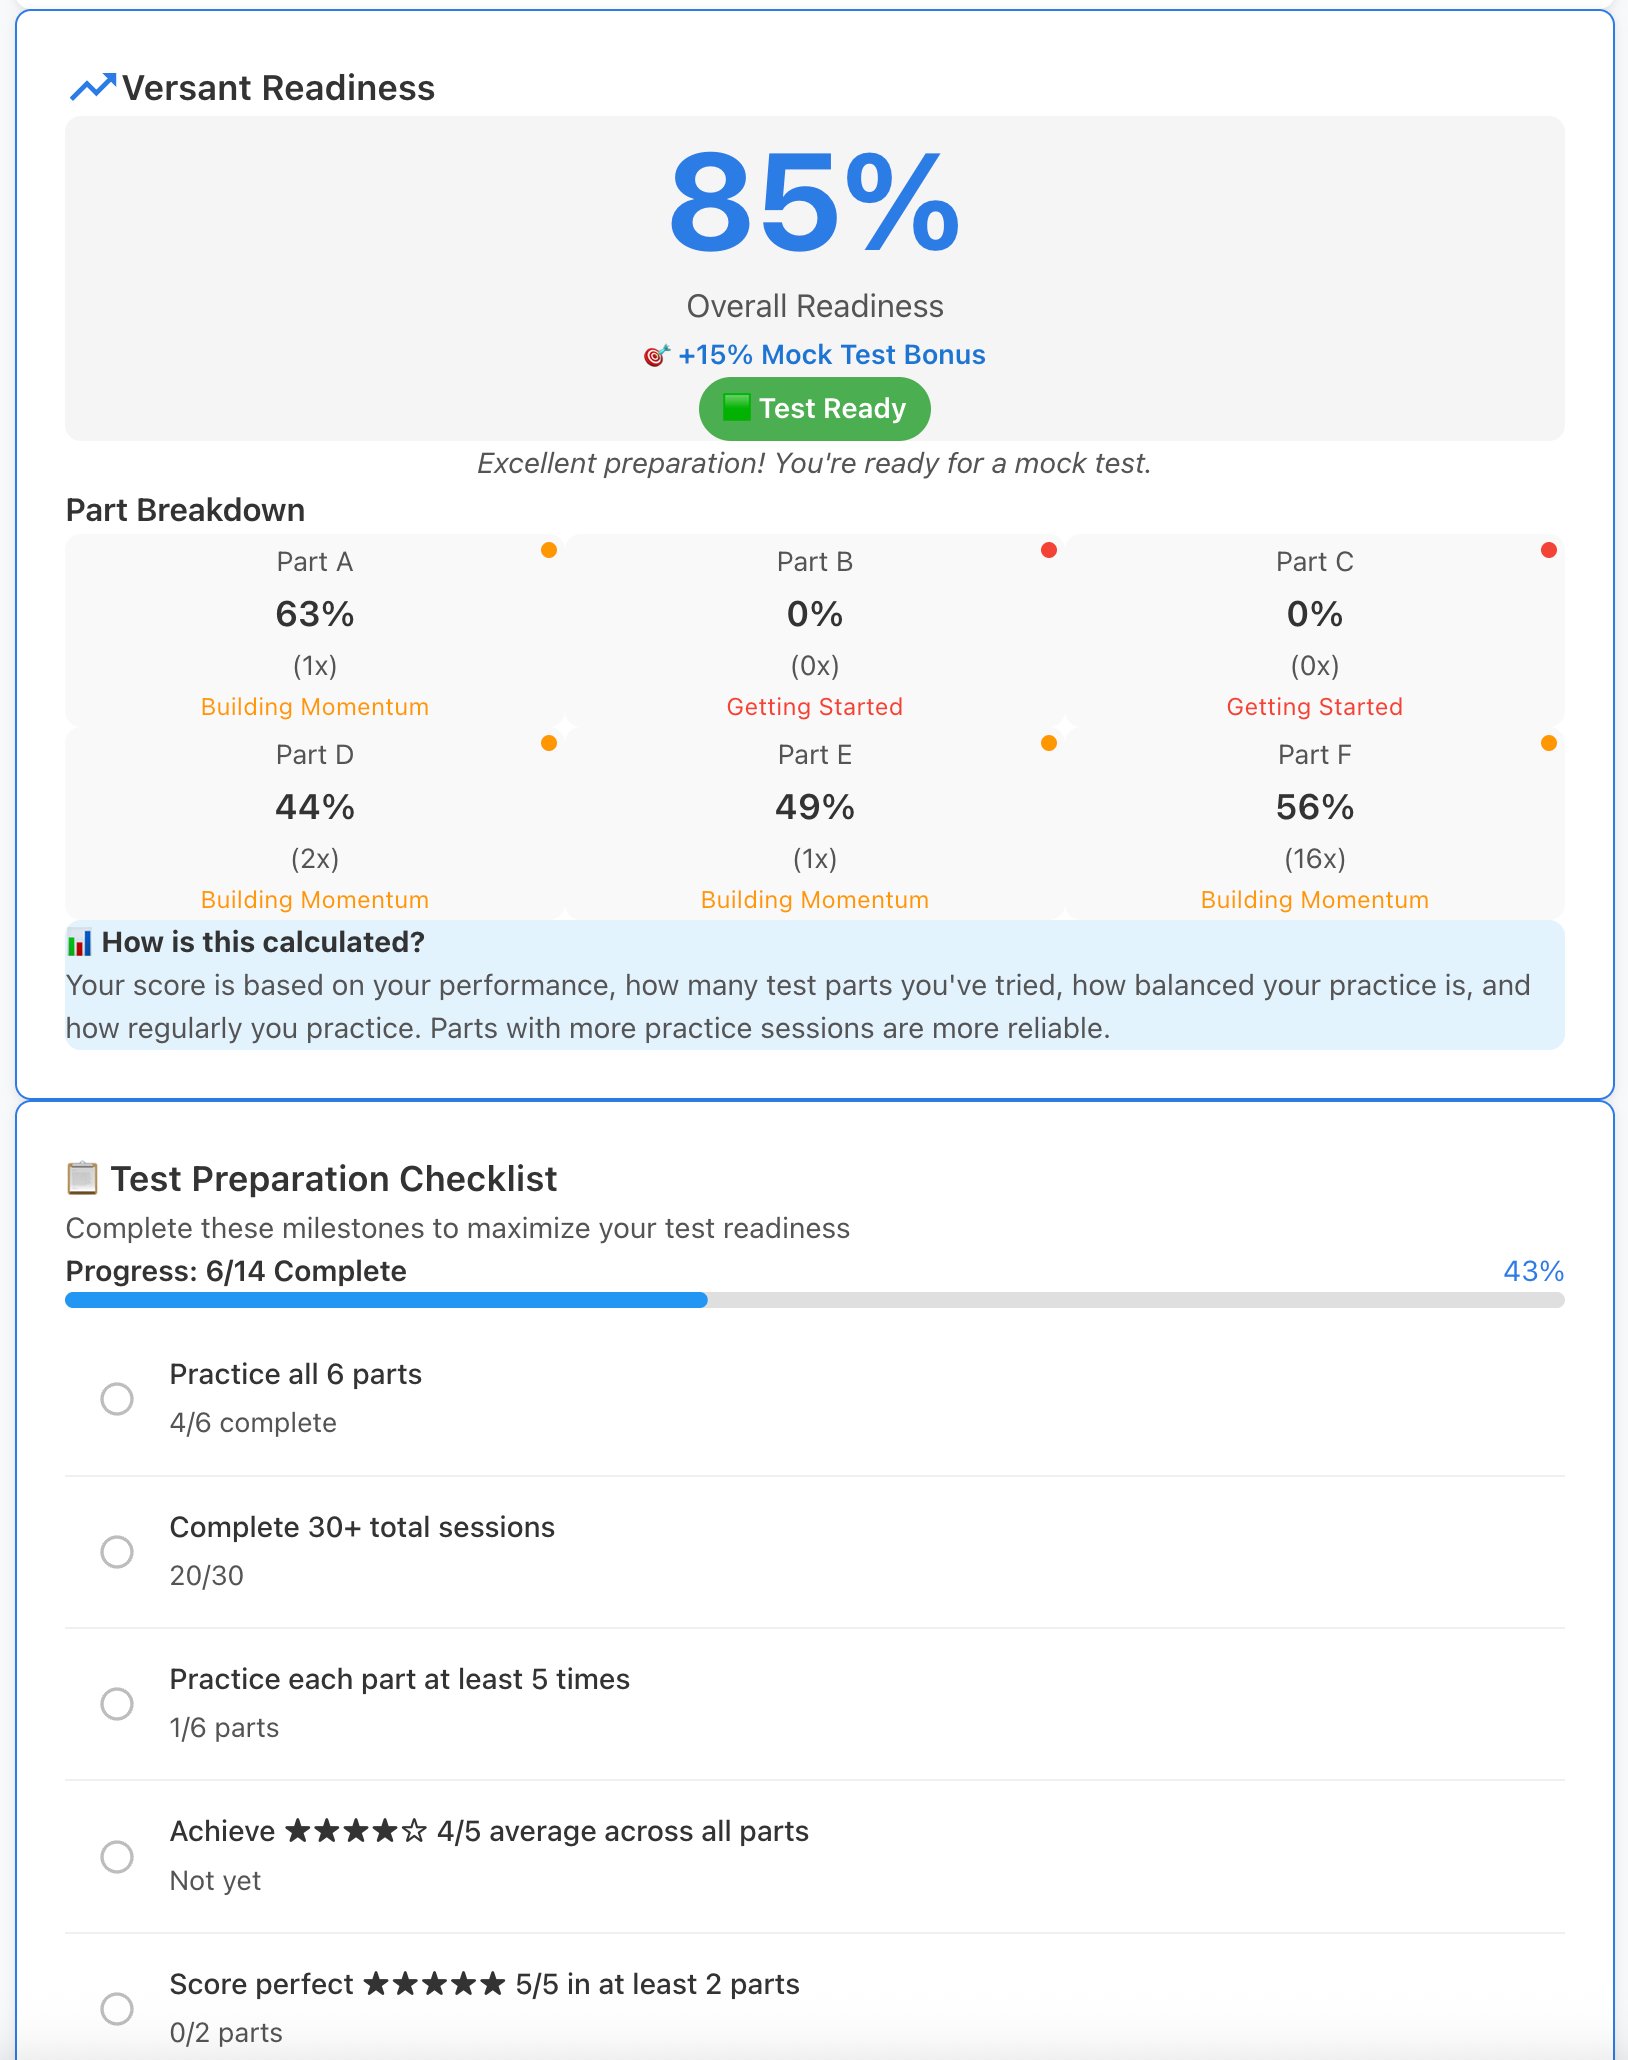Click the target icon before Mock Test Bonus

pos(657,356)
